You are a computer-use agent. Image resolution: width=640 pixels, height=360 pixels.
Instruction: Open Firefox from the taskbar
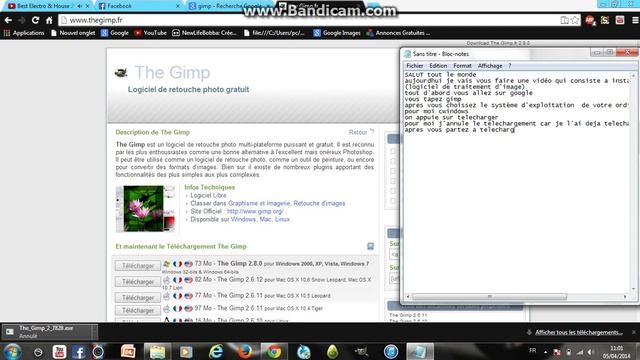(245, 352)
